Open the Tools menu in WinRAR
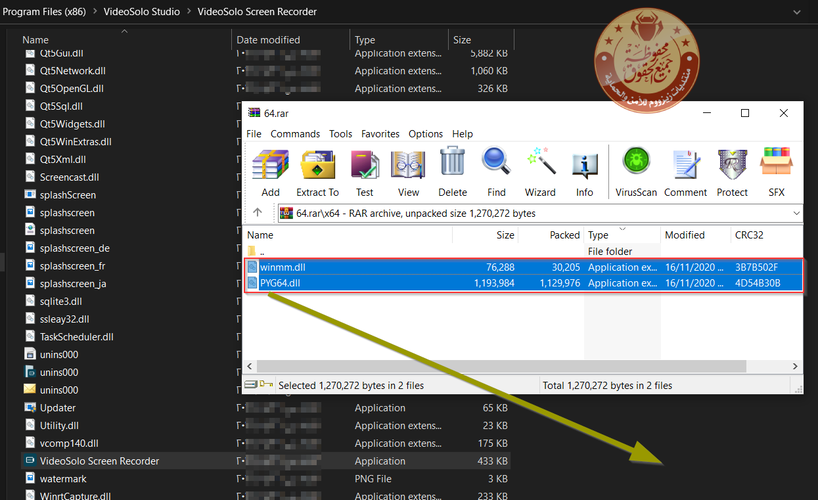Viewport: 818px width, 500px height. coord(341,134)
